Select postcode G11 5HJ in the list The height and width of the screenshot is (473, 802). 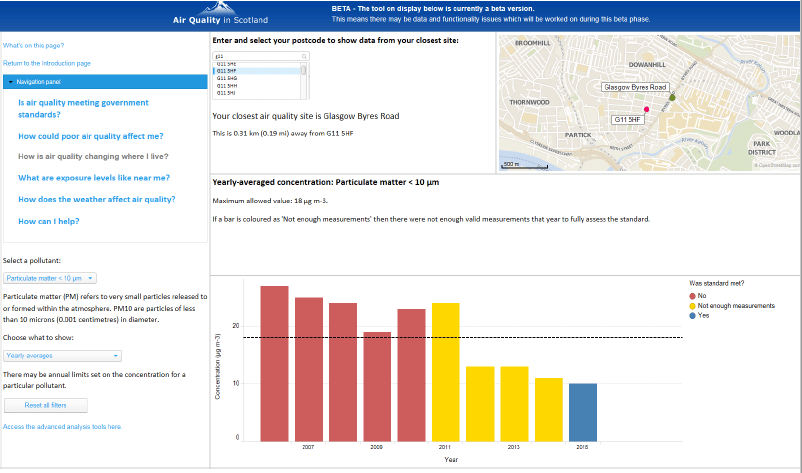pyautogui.click(x=257, y=93)
